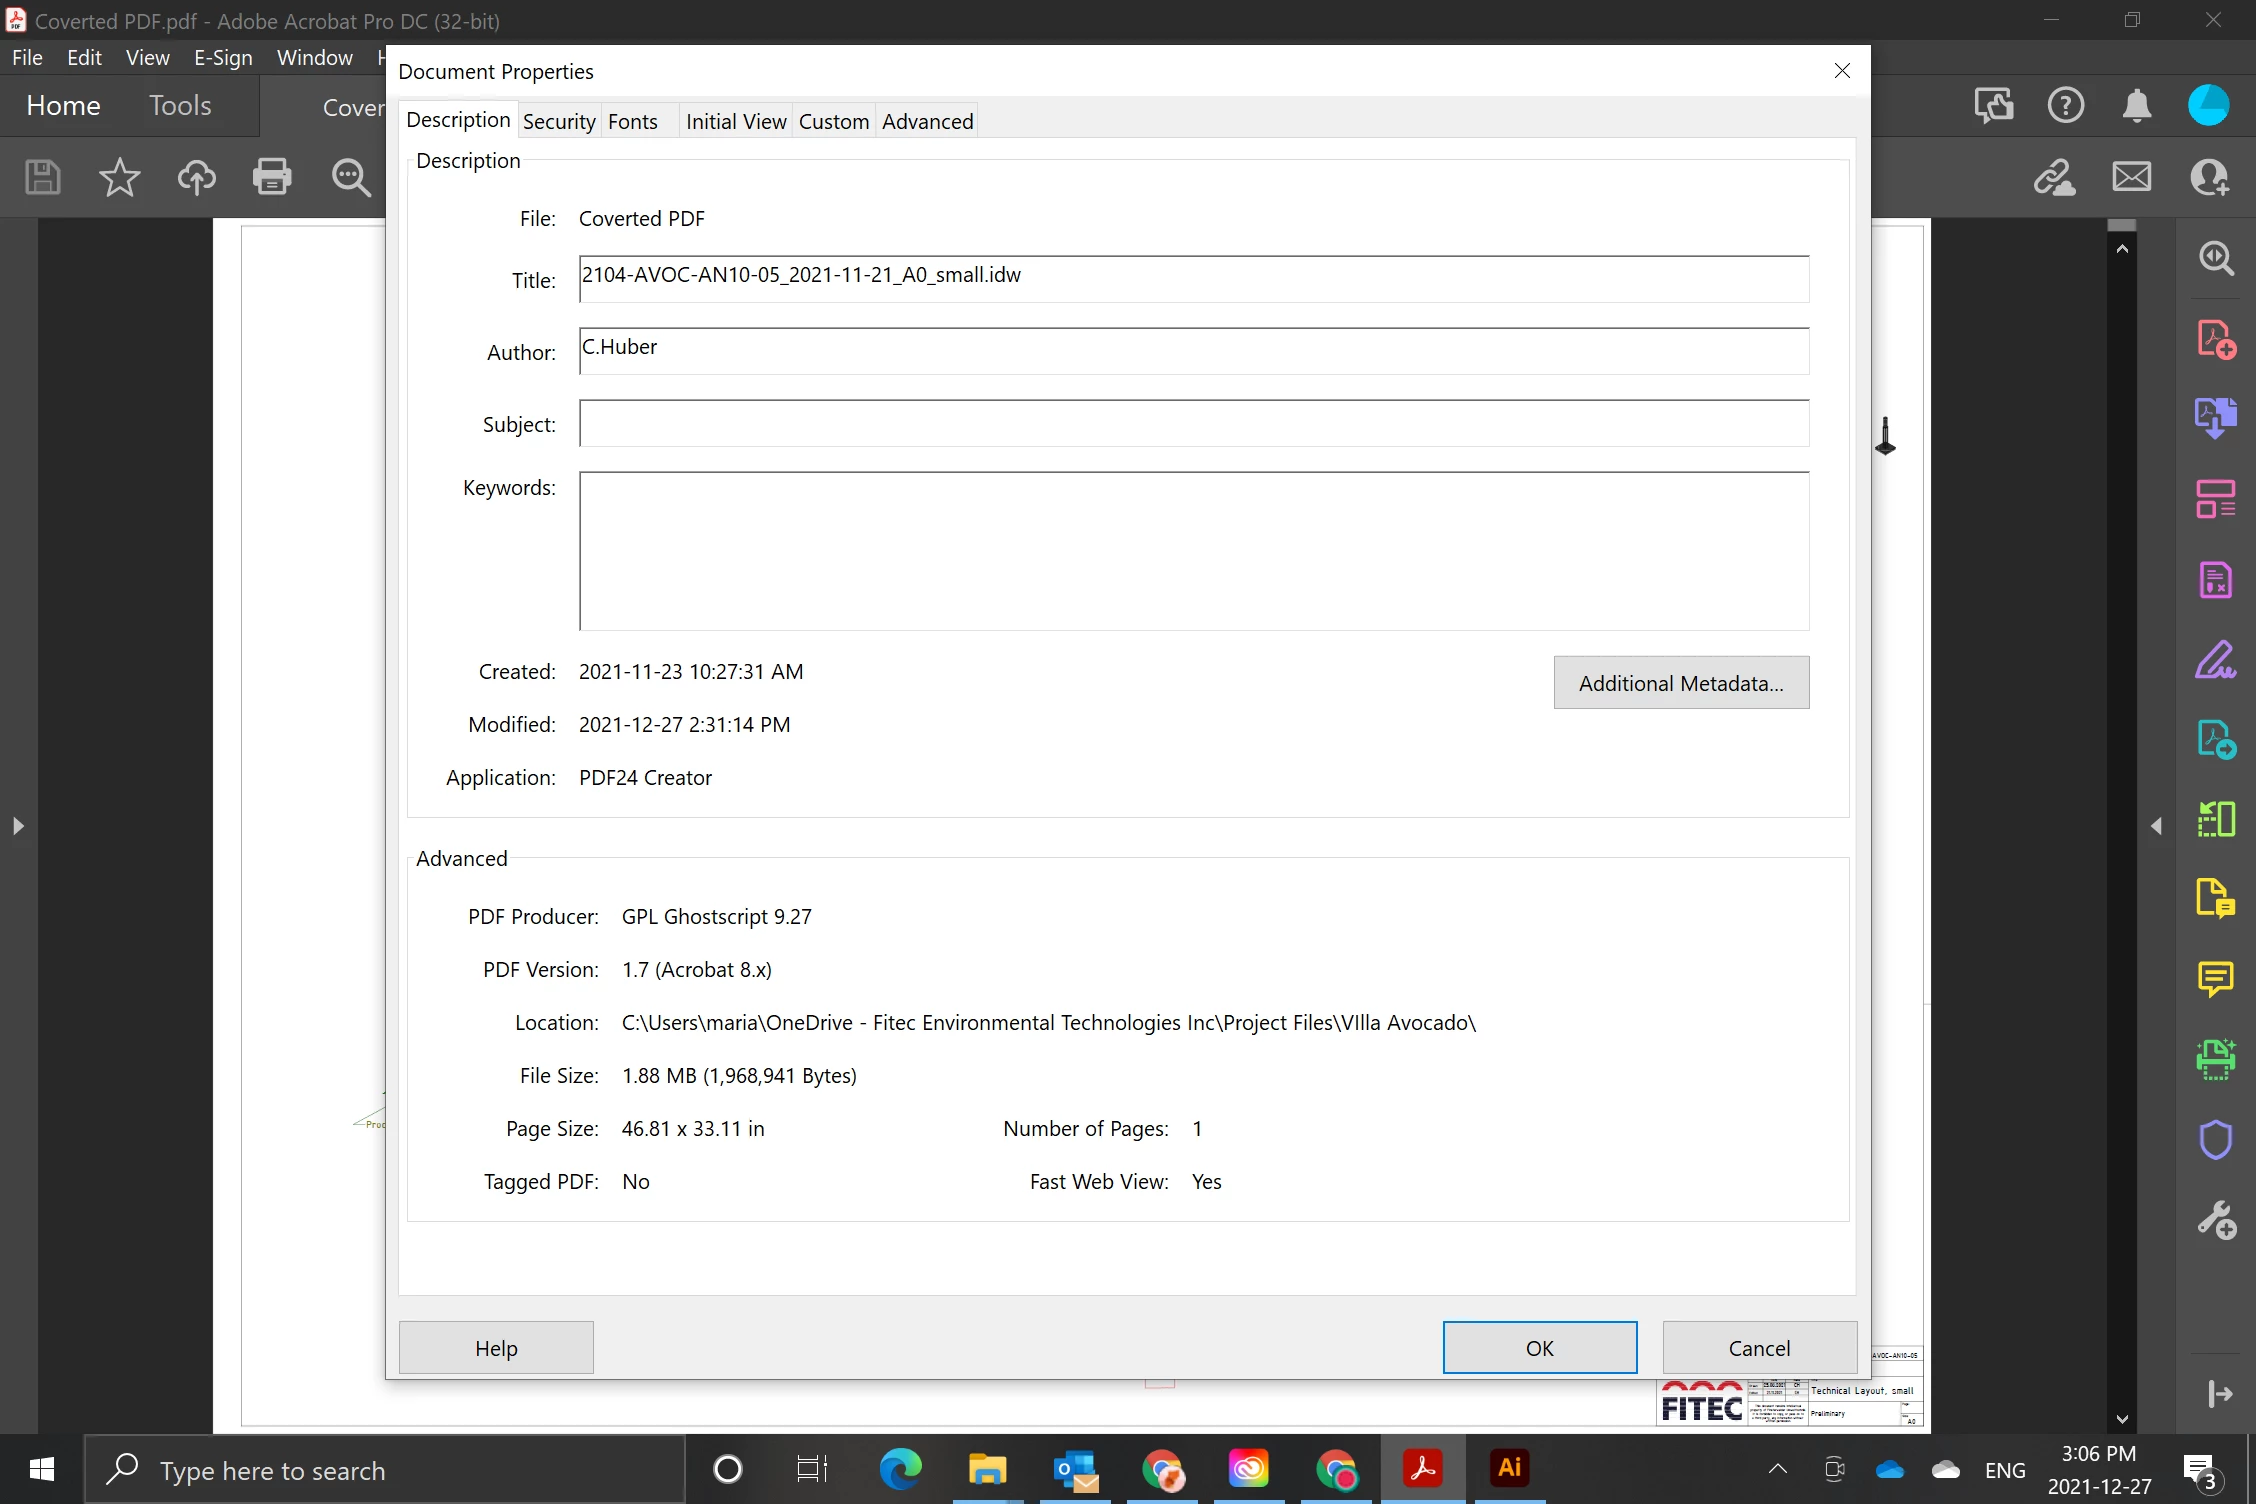The image size is (2256, 1504).
Task: Switch to the Security tab
Action: (x=559, y=121)
